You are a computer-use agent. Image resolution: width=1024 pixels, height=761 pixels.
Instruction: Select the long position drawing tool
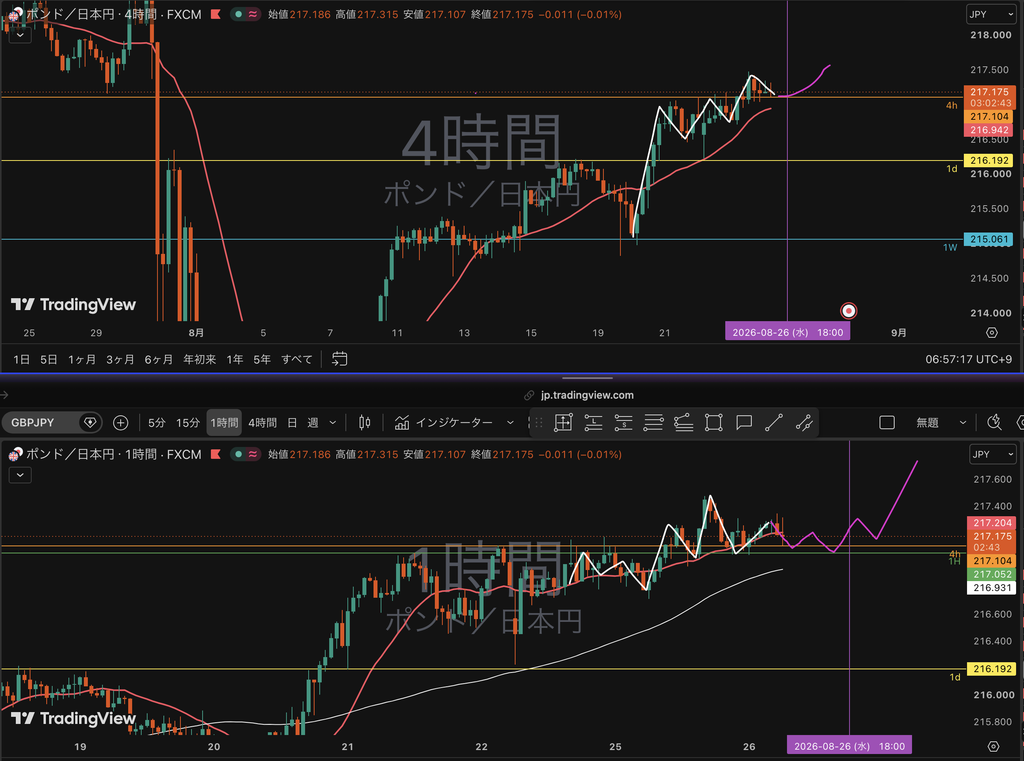[x=593, y=423]
